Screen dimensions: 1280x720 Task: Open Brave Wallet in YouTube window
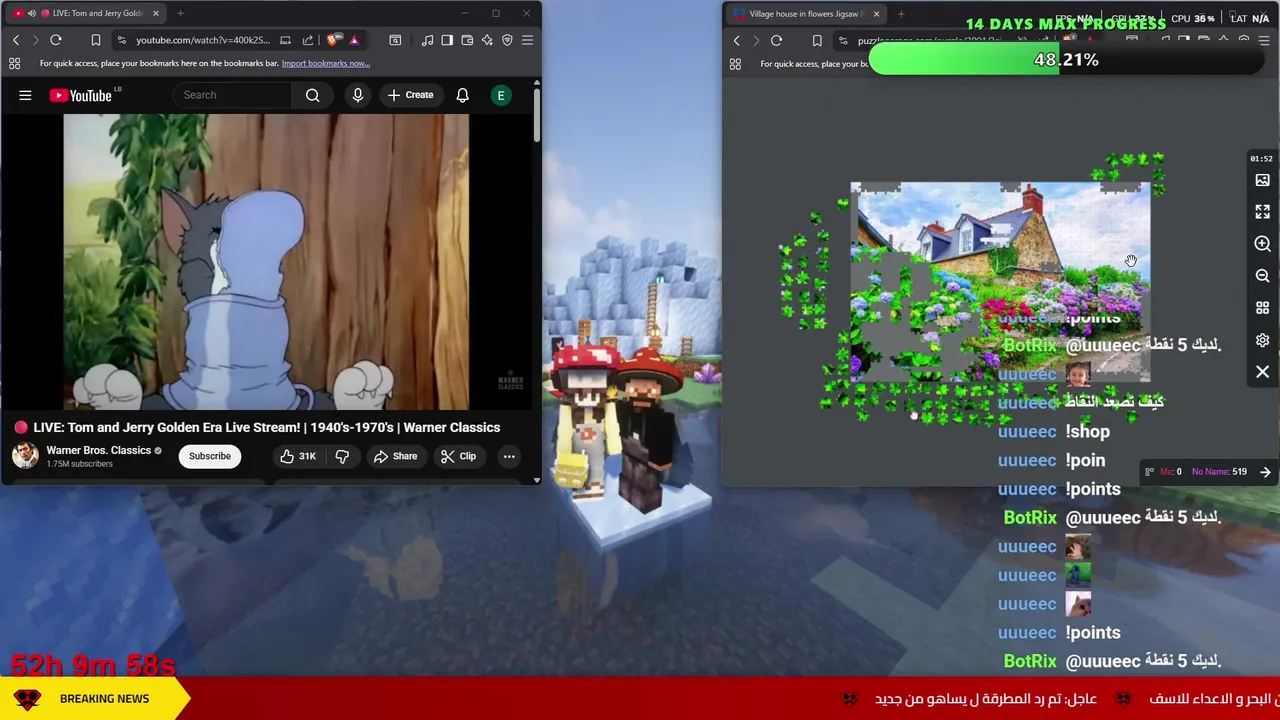tap(467, 40)
